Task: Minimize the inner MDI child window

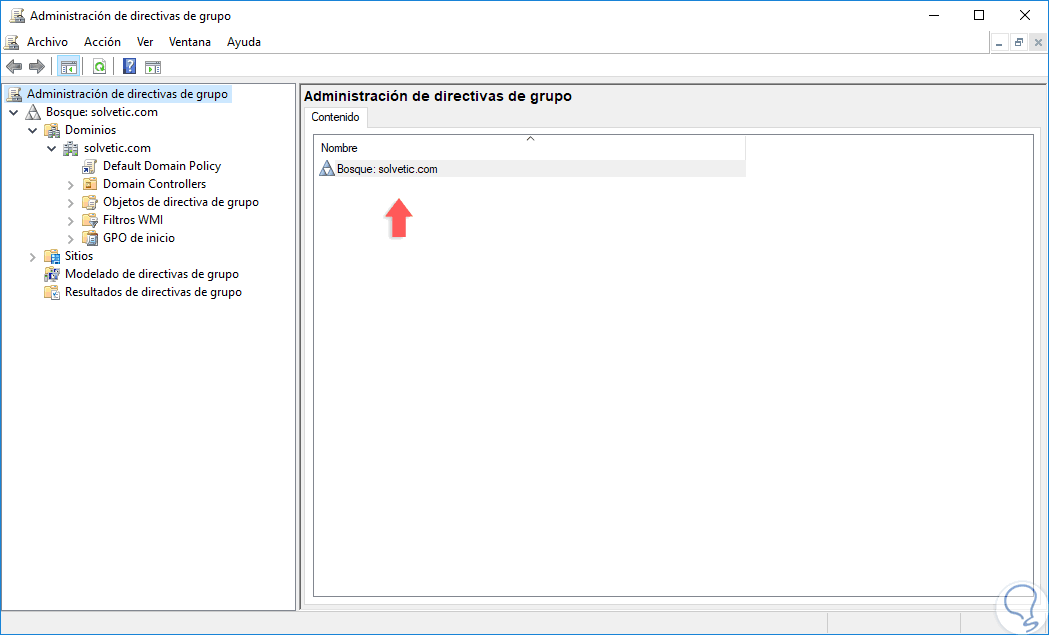Action: [x=999, y=43]
